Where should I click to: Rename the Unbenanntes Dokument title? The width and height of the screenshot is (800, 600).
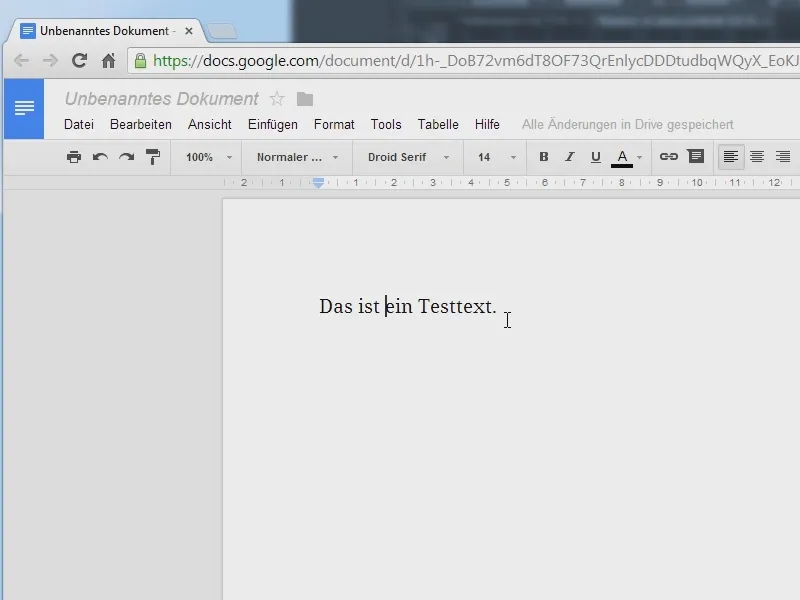click(162, 98)
